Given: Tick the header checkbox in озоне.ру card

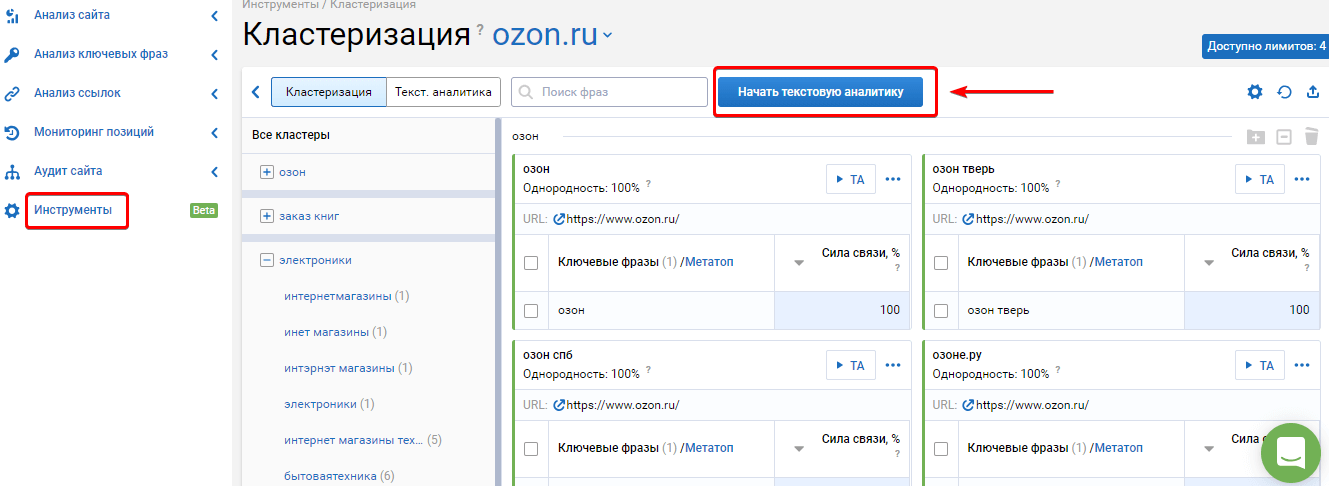Looking at the screenshot, I should click(941, 449).
